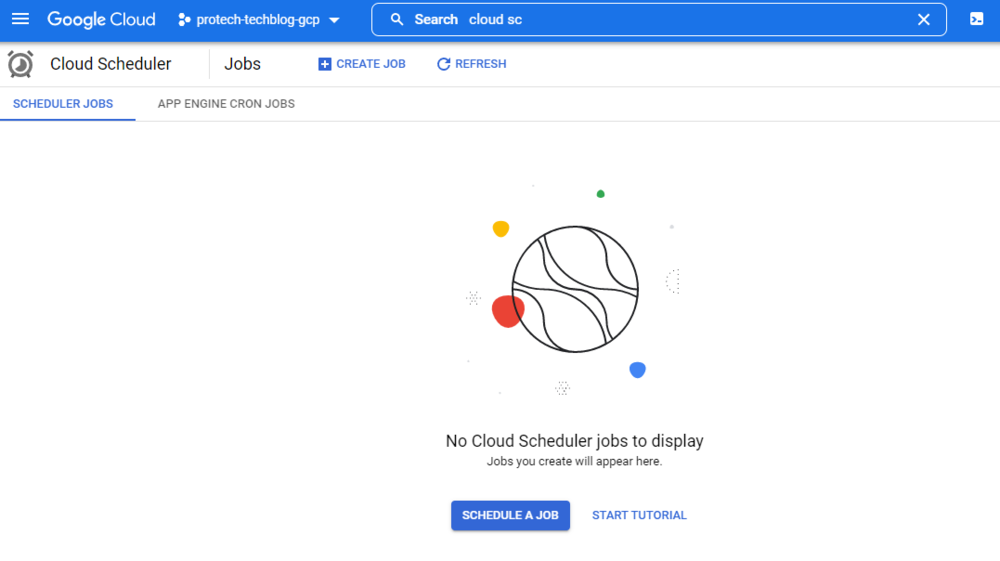This screenshot has height=561, width=1000.
Task: Click the Jobs page heading
Action: 242,64
